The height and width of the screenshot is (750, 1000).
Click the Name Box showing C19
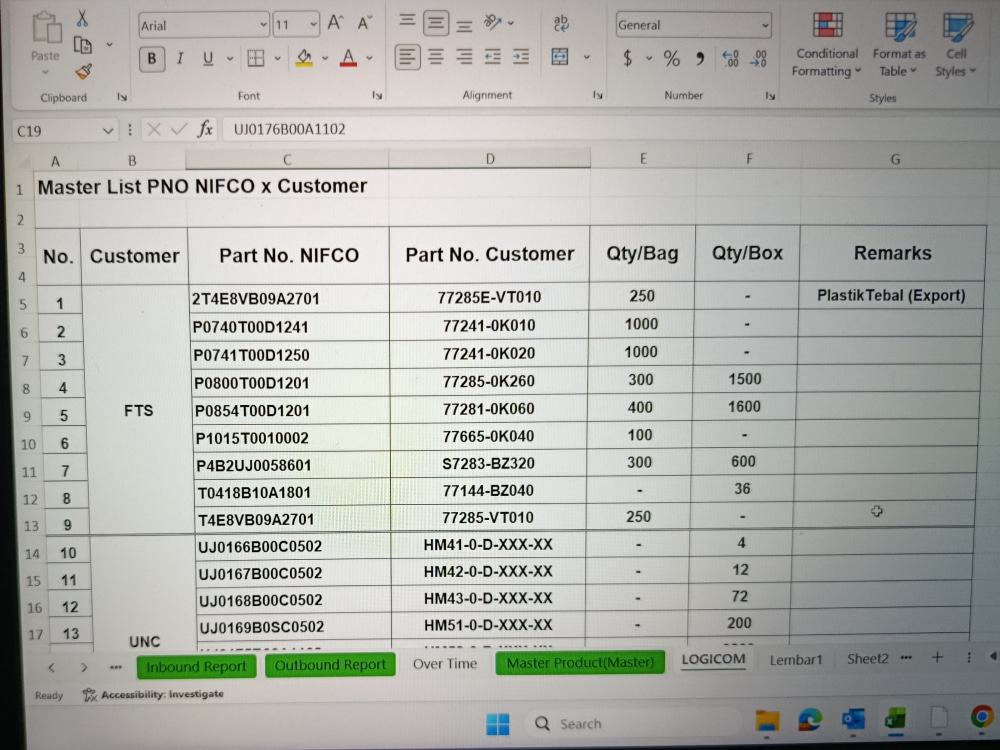[x=65, y=131]
